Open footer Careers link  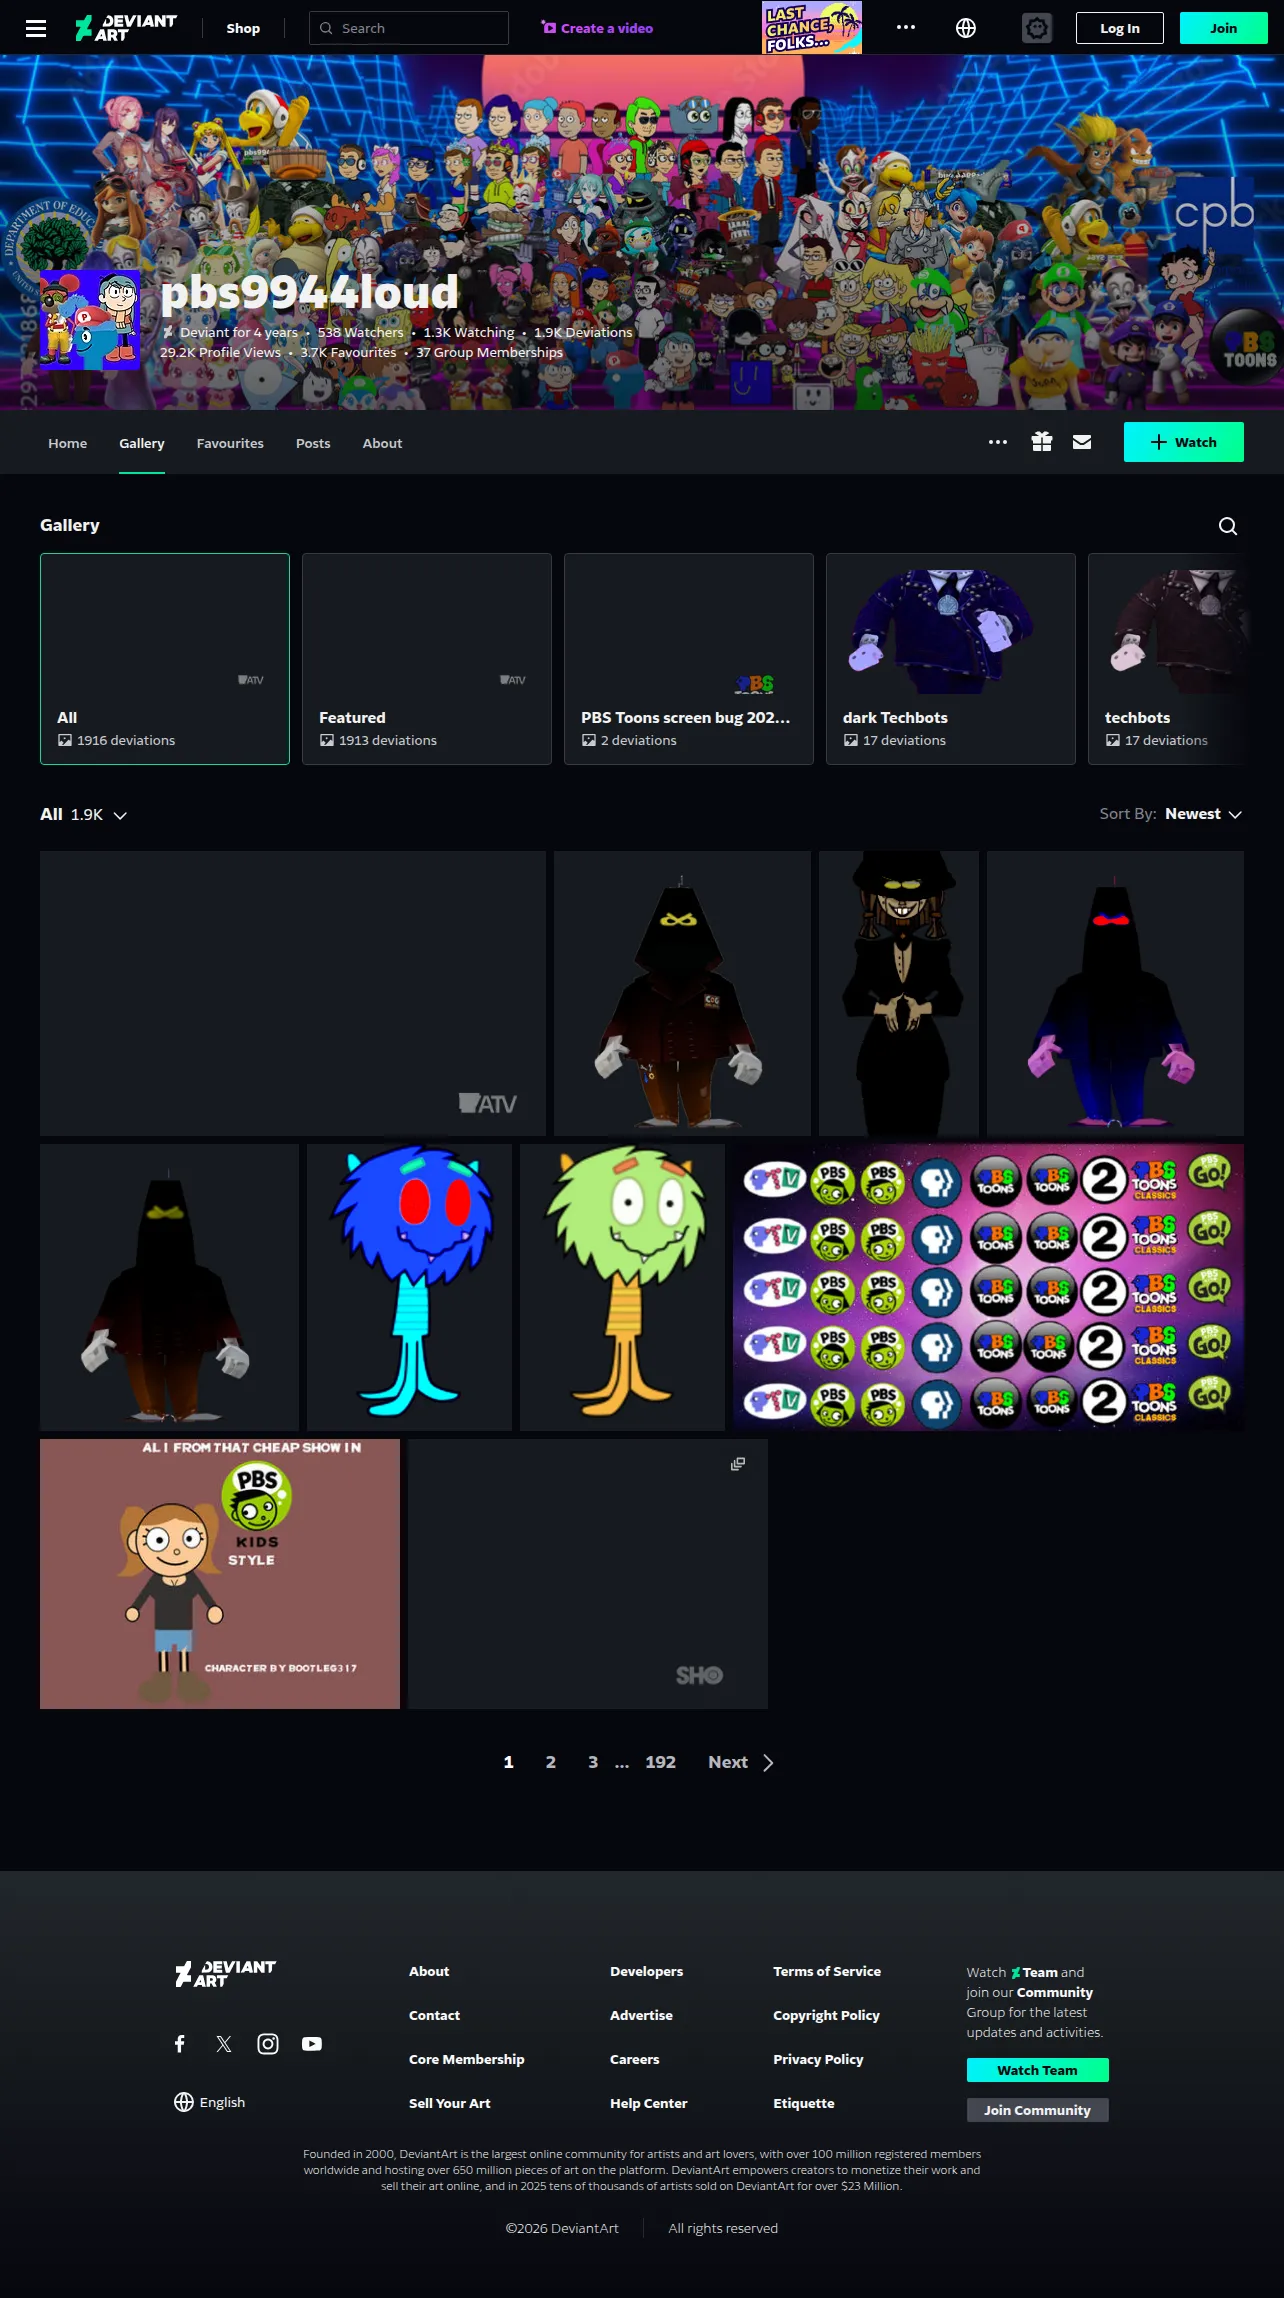[x=635, y=2059]
